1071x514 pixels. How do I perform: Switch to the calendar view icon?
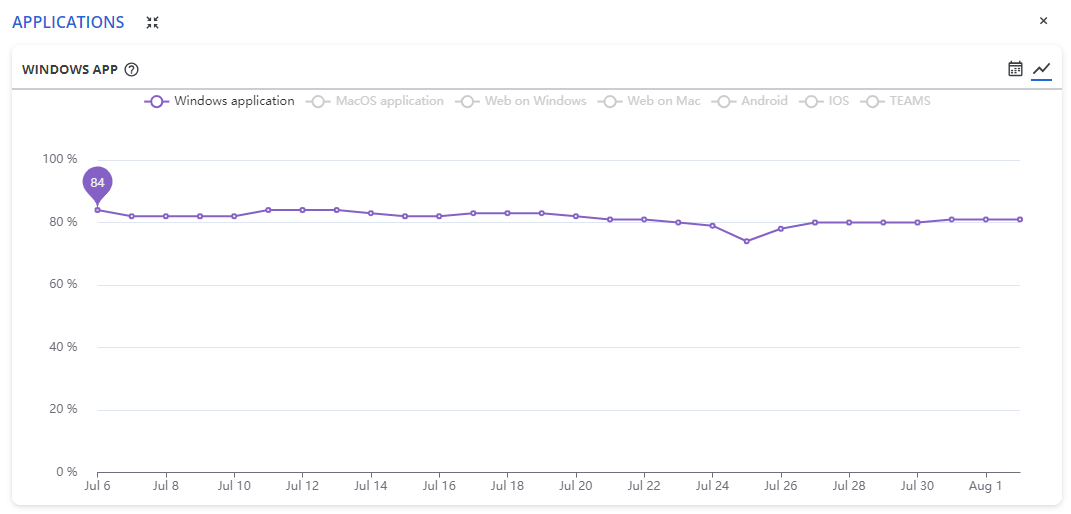[x=1016, y=69]
